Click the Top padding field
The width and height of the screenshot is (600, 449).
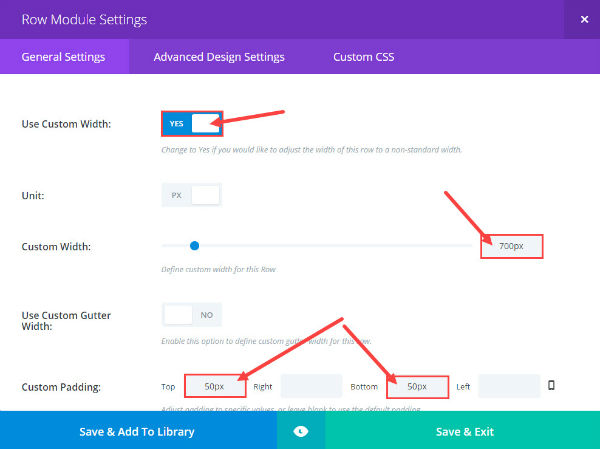pyautogui.click(x=215, y=386)
